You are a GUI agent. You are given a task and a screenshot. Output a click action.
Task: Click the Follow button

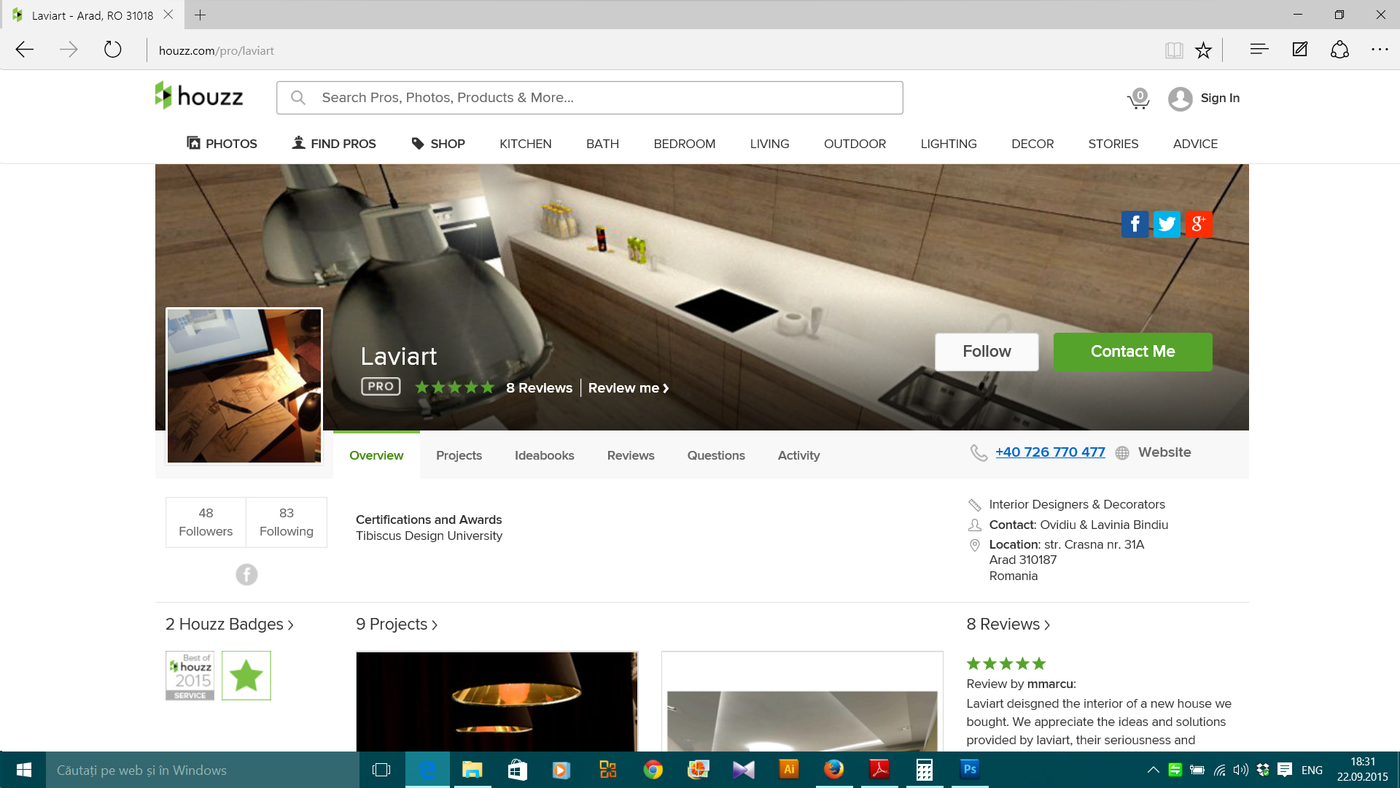click(987, 352)
